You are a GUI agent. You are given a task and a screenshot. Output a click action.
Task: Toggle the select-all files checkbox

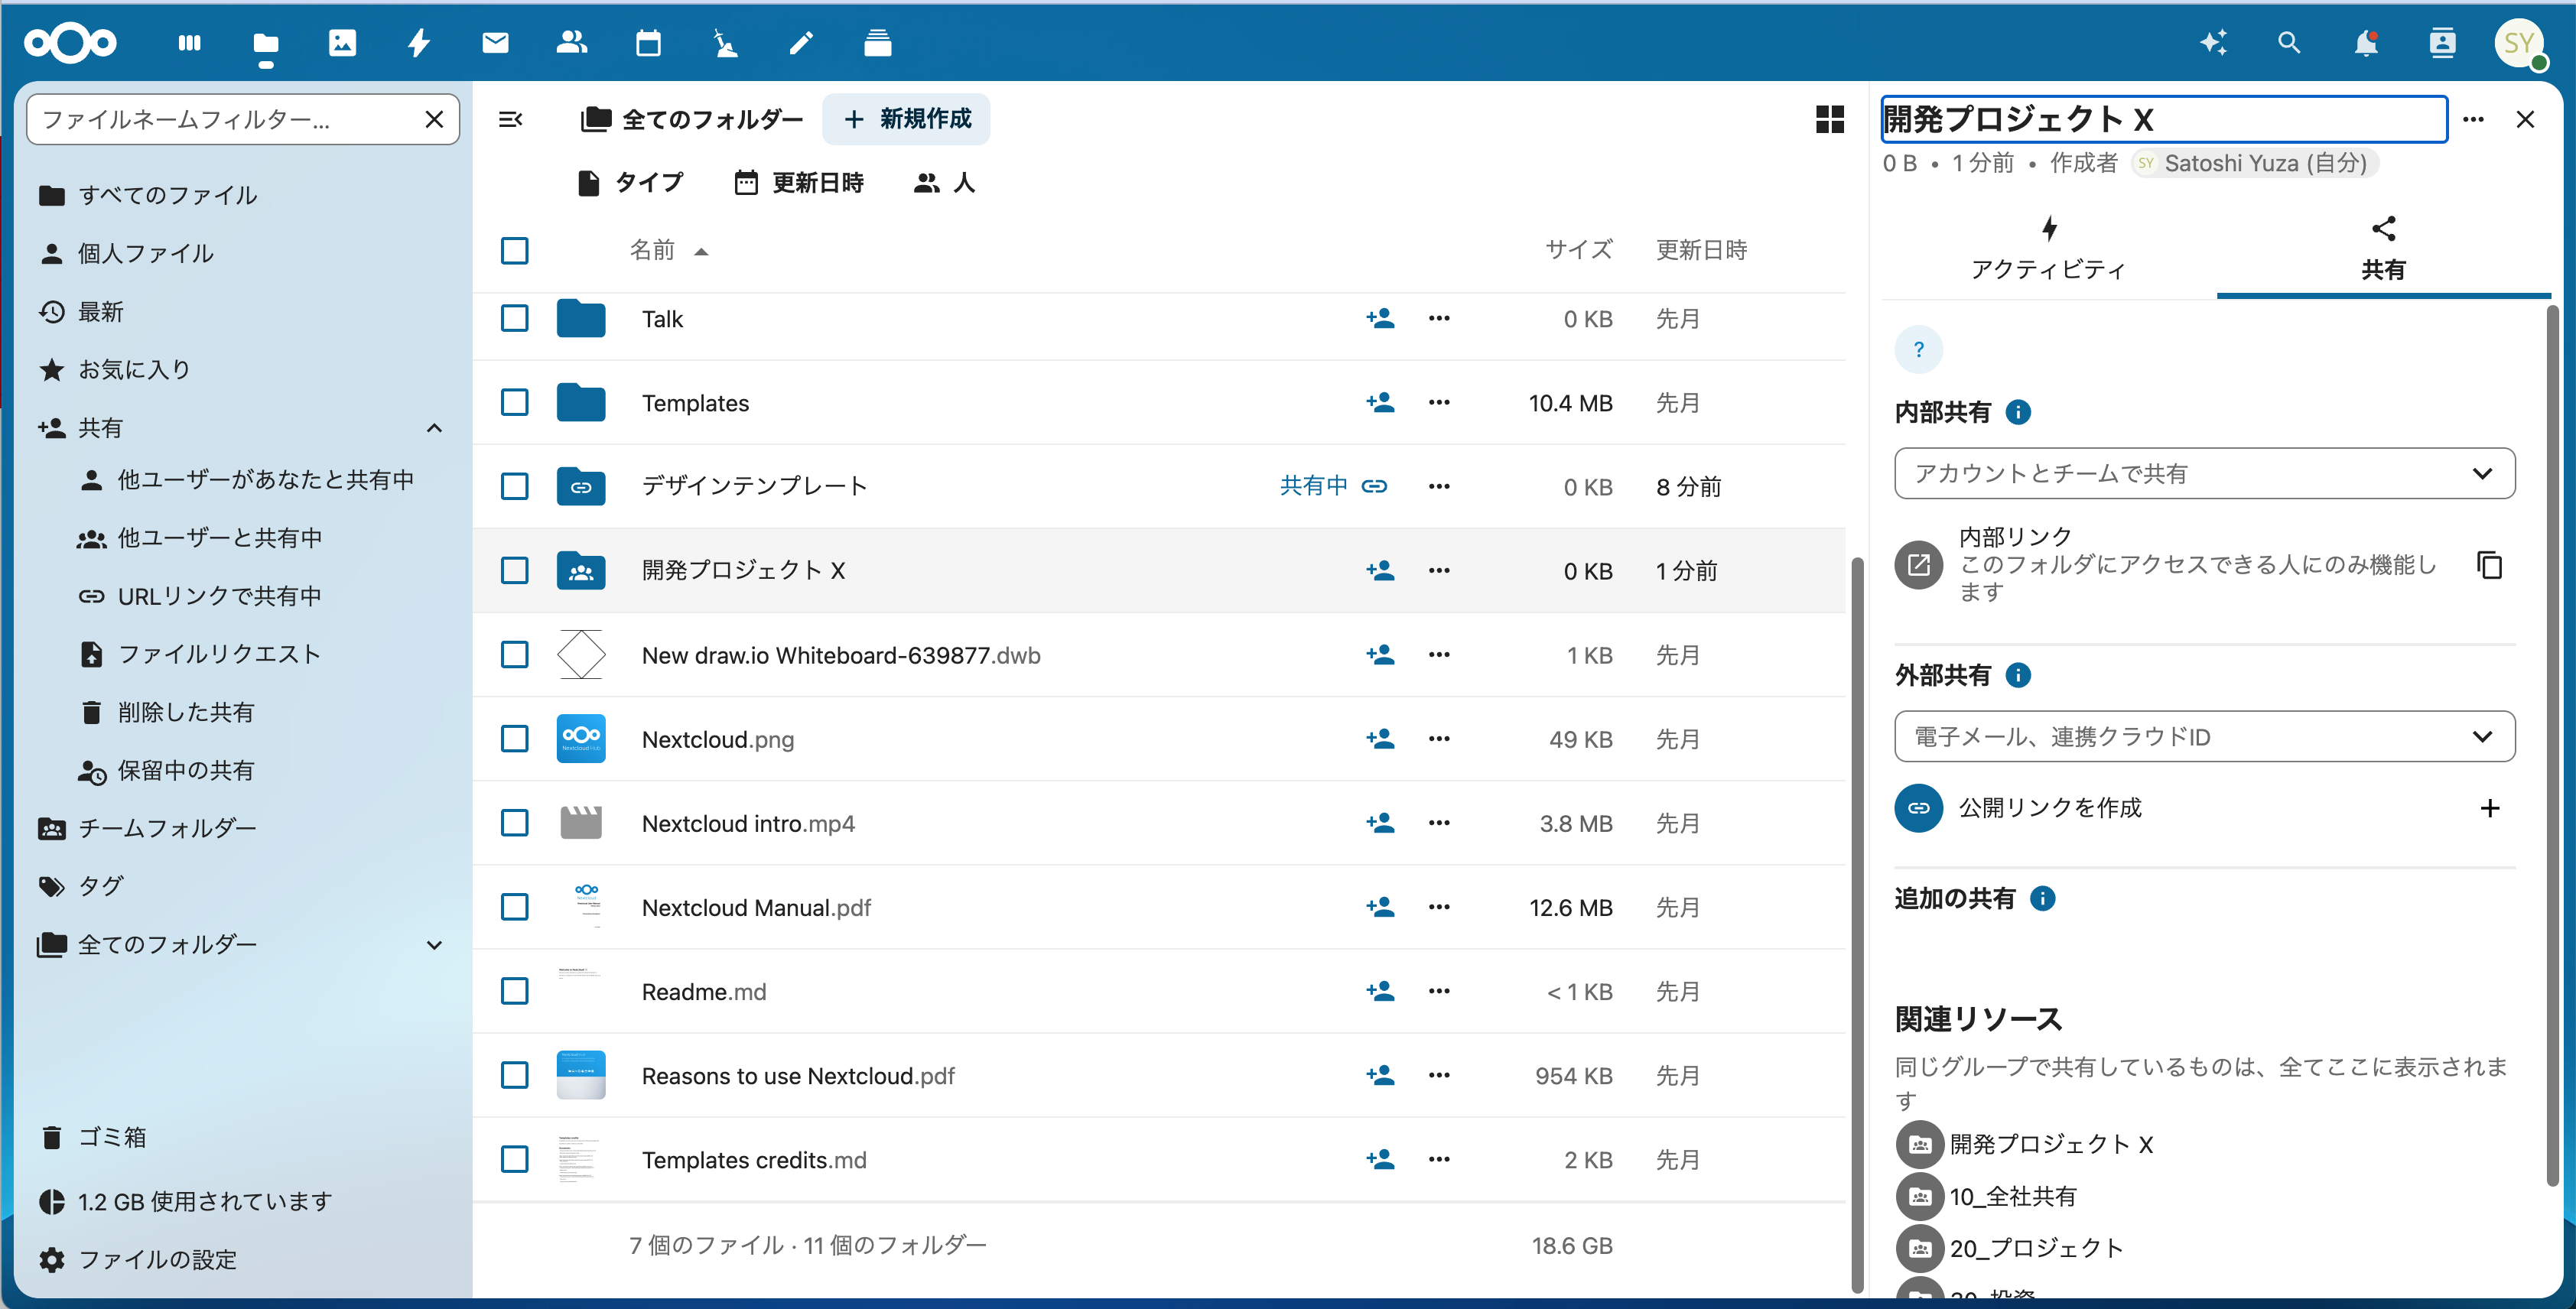[515, 250]
